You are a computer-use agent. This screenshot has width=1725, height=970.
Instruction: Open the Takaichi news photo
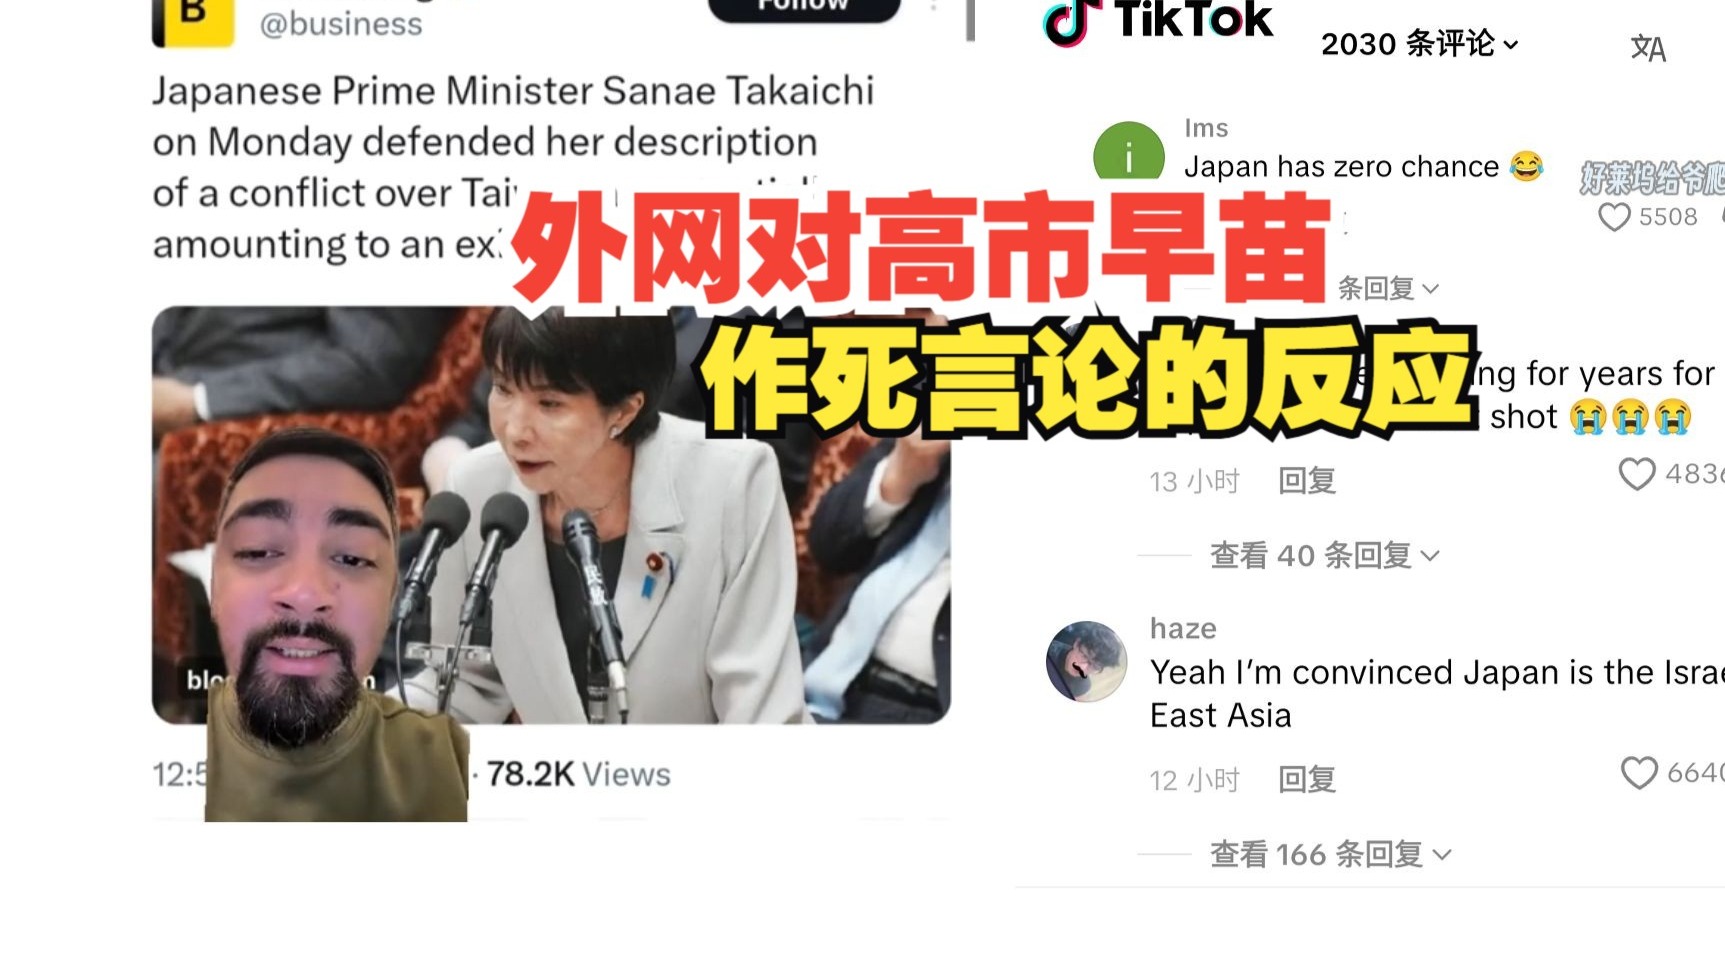[x=551, y=515]
